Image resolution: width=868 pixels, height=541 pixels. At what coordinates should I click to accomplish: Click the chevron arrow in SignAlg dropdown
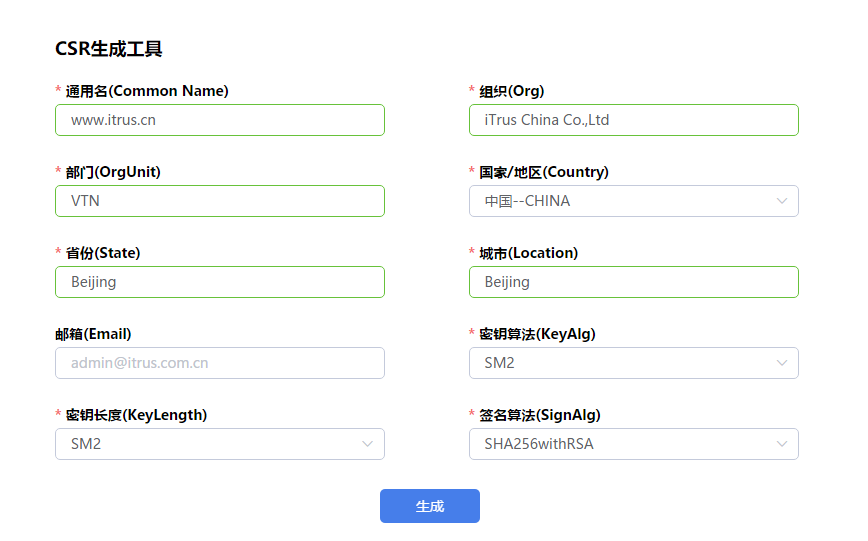tap(782, 444)
